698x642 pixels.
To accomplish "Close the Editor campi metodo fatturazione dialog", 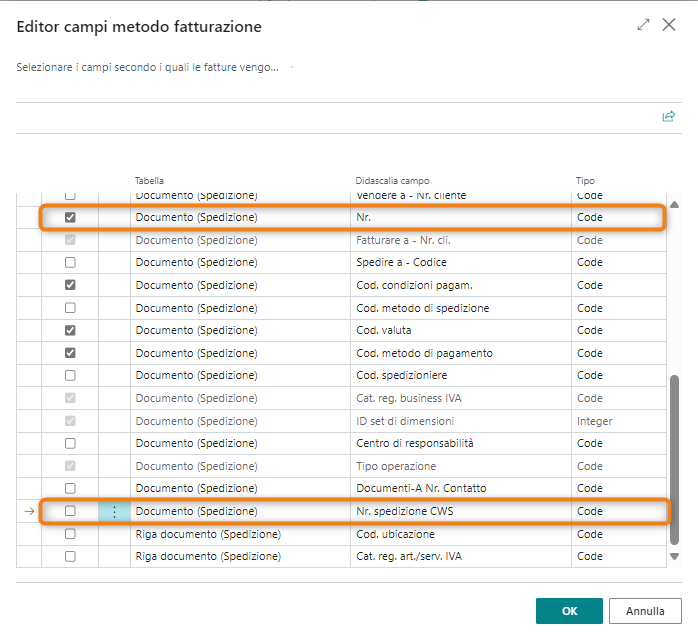I will pos(669,25).
